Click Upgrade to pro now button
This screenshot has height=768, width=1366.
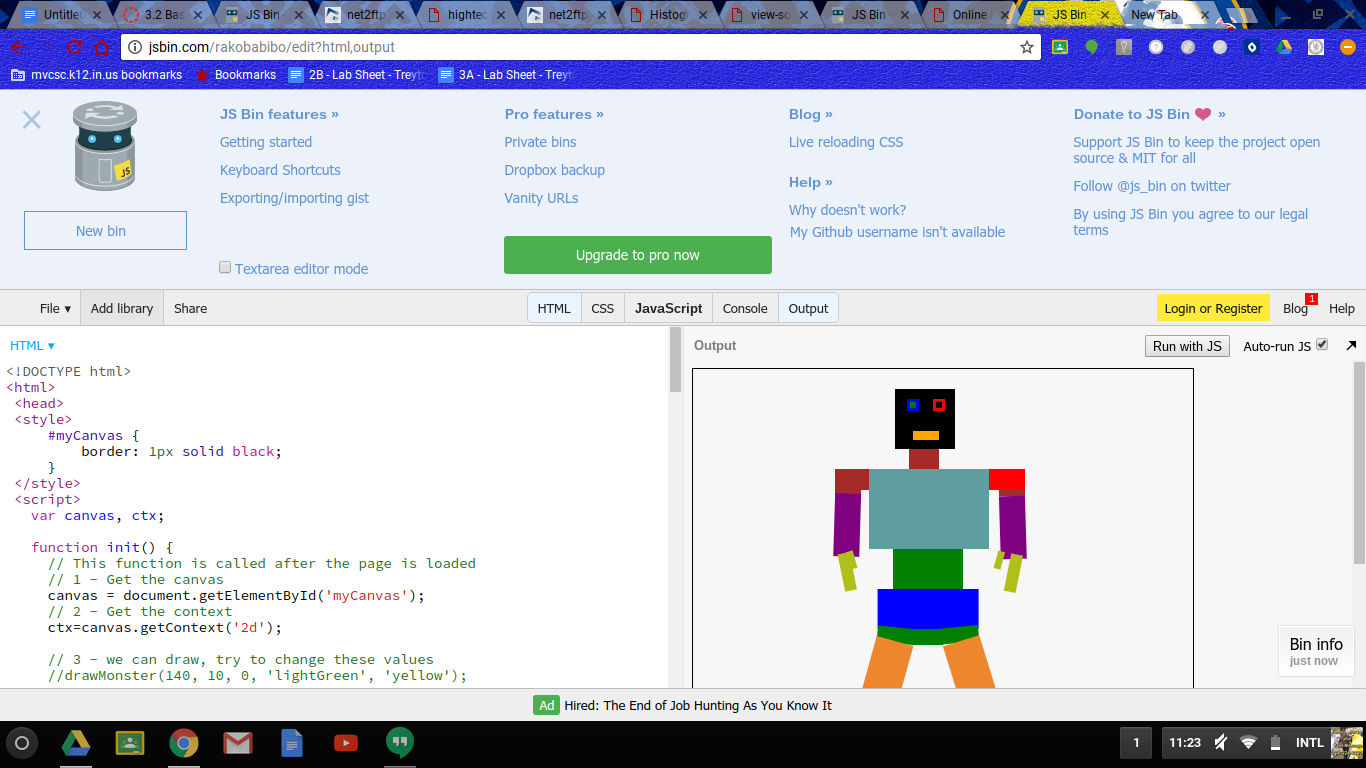coord(637,255)
